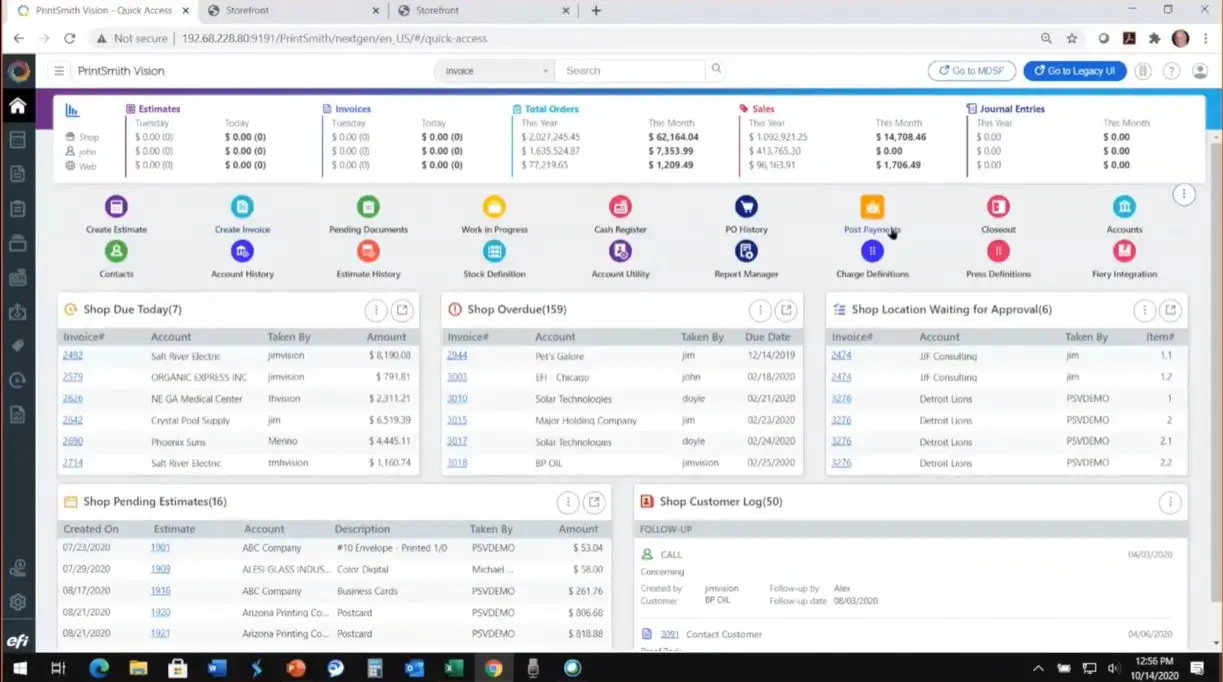Screen dimensions: 1223x682
Task: Toggle the hamburger navigation menu
Action: [59, 71]
